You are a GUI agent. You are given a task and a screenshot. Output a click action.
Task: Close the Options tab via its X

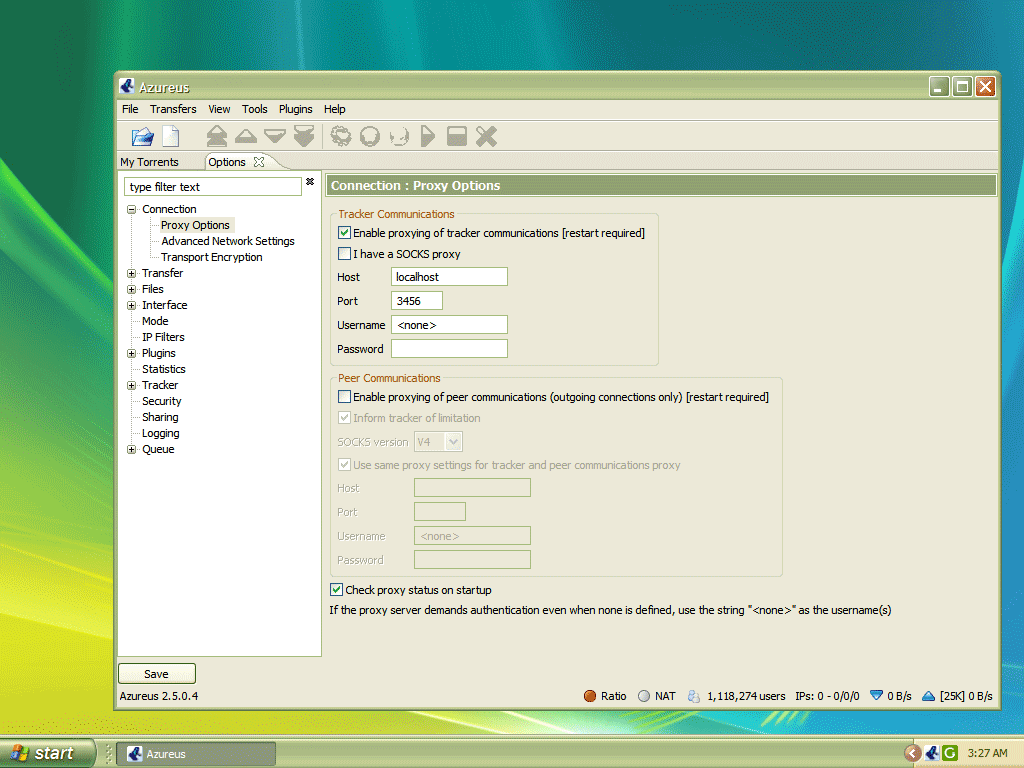tap(259, 162)
